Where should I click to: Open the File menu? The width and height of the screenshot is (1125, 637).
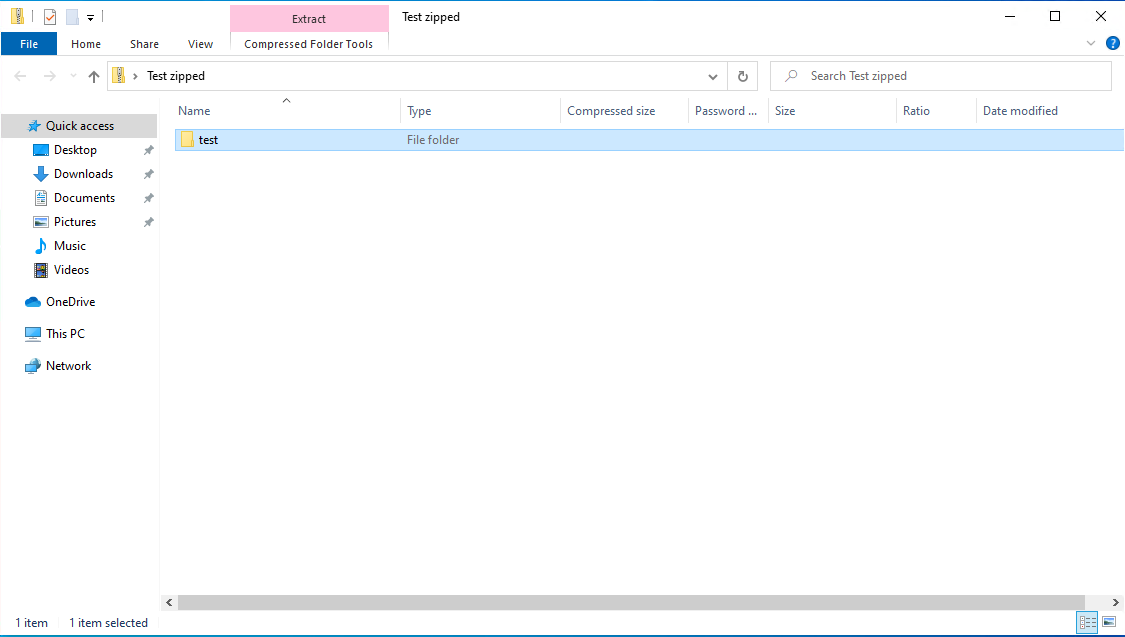(x=29, y=43)
